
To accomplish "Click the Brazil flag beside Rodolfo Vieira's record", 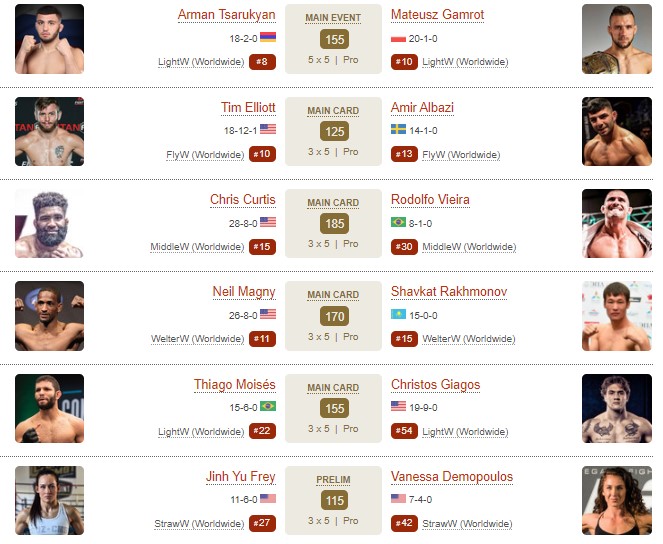I will (x=398, y=222).
